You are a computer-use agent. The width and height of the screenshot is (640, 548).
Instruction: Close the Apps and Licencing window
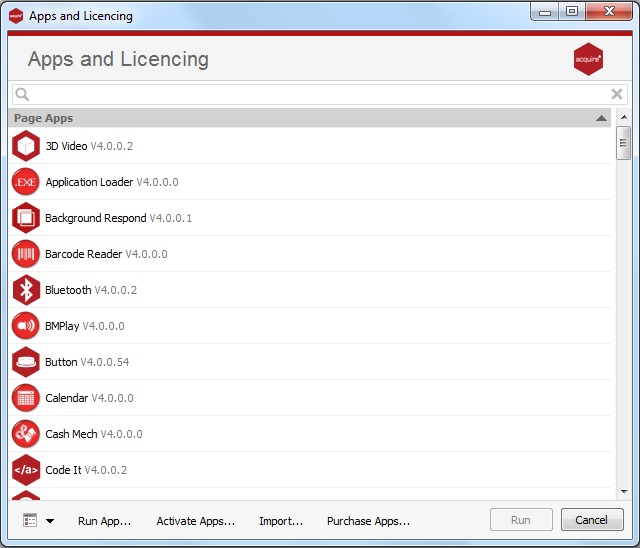coord(609,11)
